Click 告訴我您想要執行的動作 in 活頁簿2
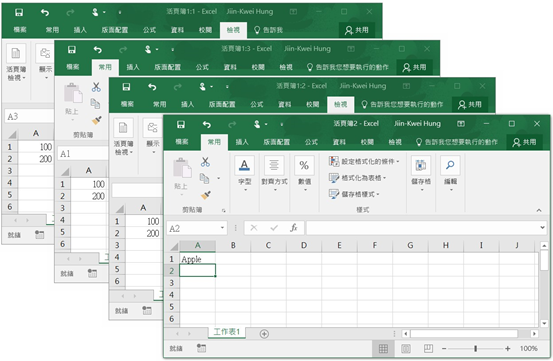Image resolution: width=553 pixels, height=361 pixels. (x=457, y=142)
